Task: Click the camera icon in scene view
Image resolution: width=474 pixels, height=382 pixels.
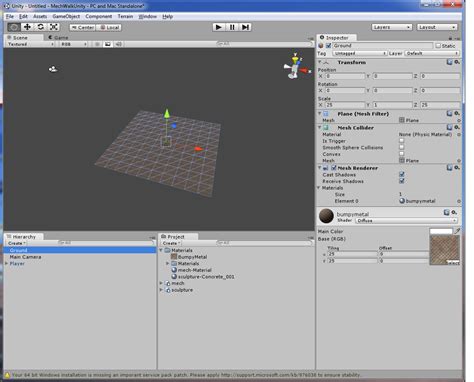Action: [53, 69]
